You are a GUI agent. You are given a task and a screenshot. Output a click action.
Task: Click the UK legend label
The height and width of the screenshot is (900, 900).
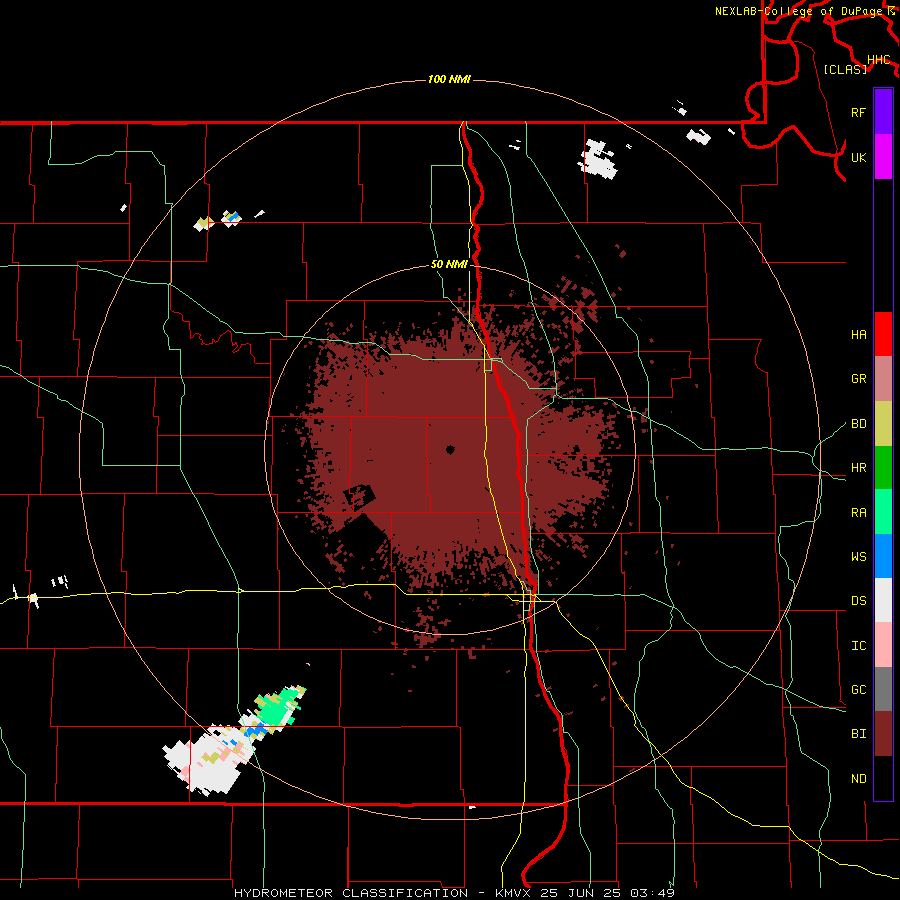click(858, 158)
